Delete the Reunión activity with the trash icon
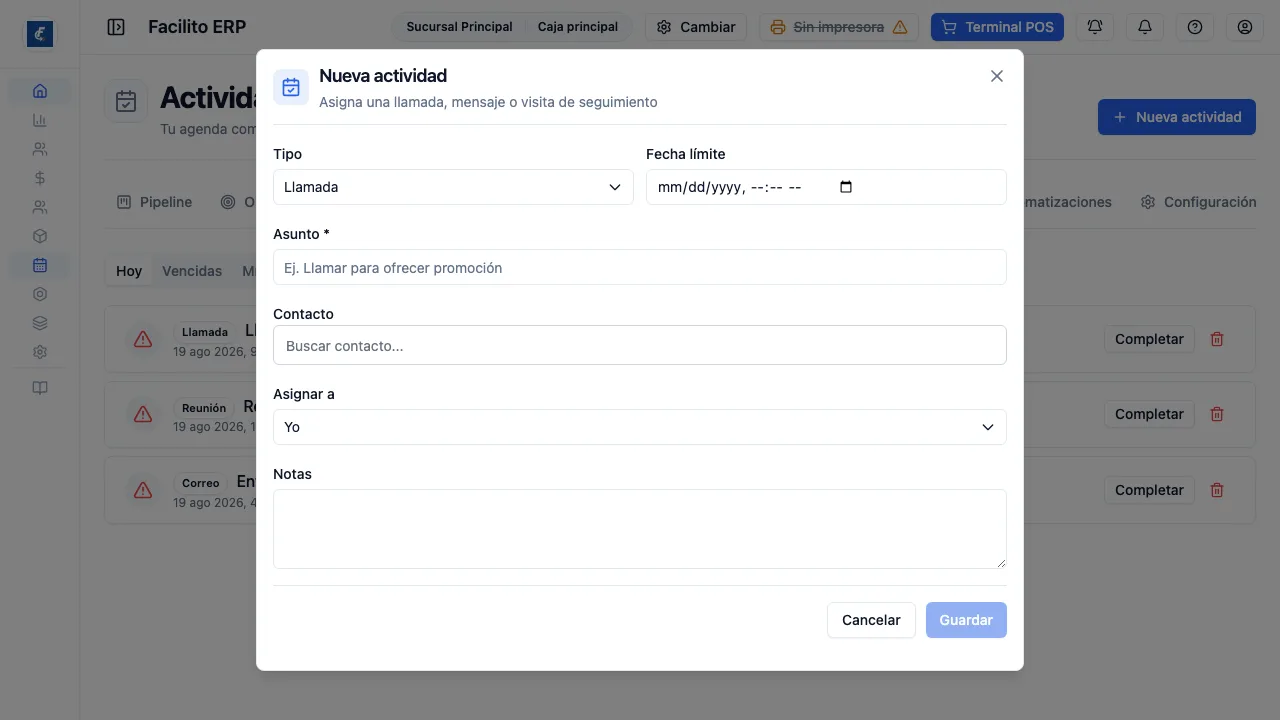 (1217, 414)
